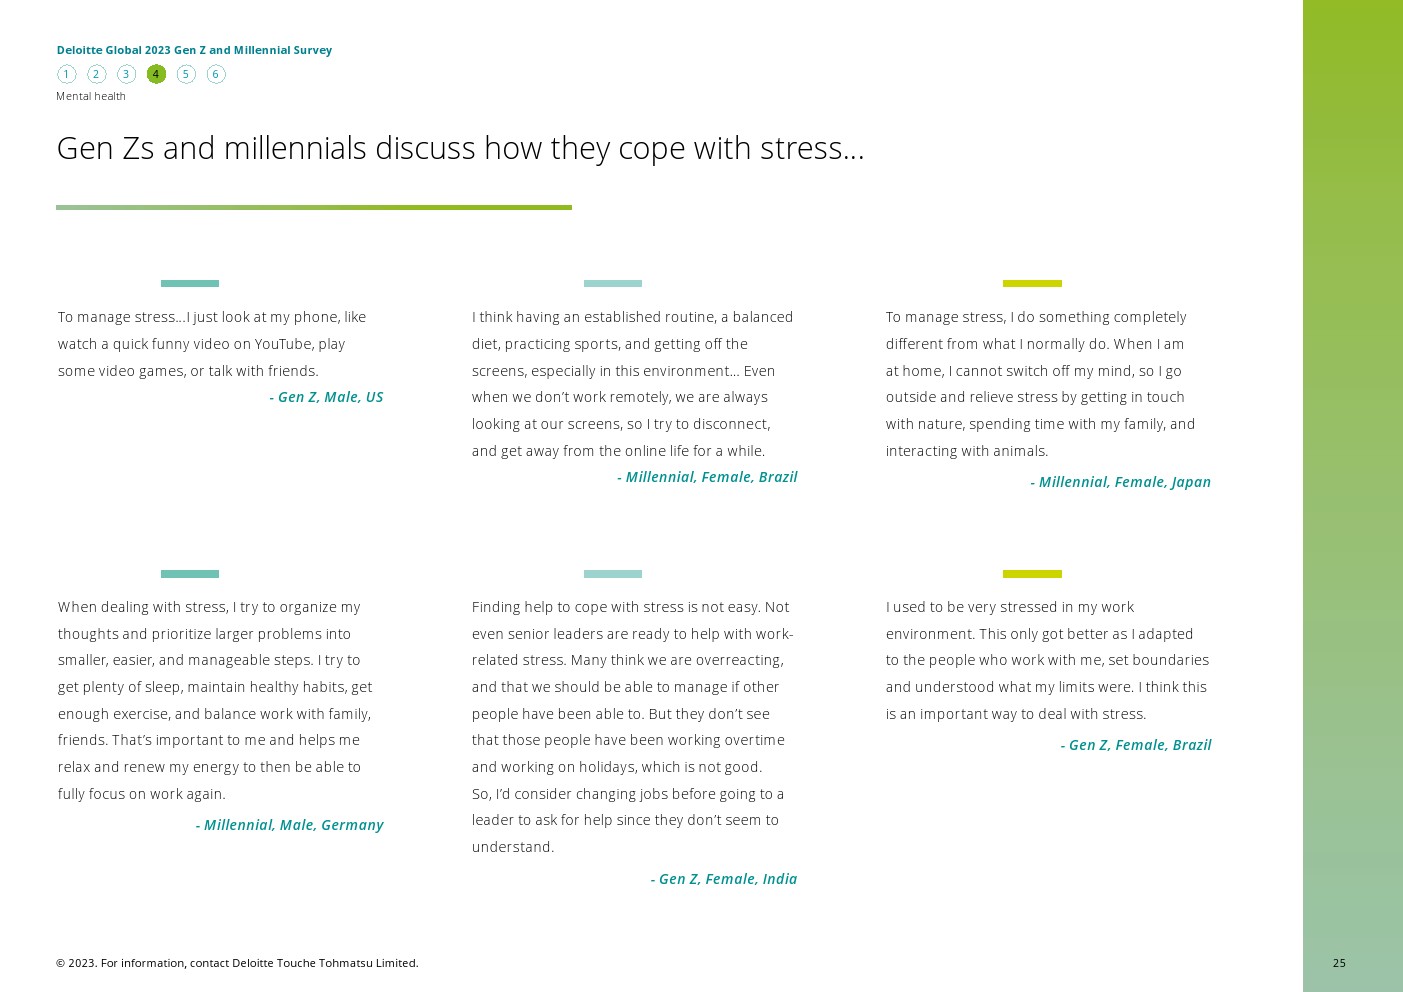Click the Mental health section label
This screenshot has width=1403, height=992.
point(91,96)
